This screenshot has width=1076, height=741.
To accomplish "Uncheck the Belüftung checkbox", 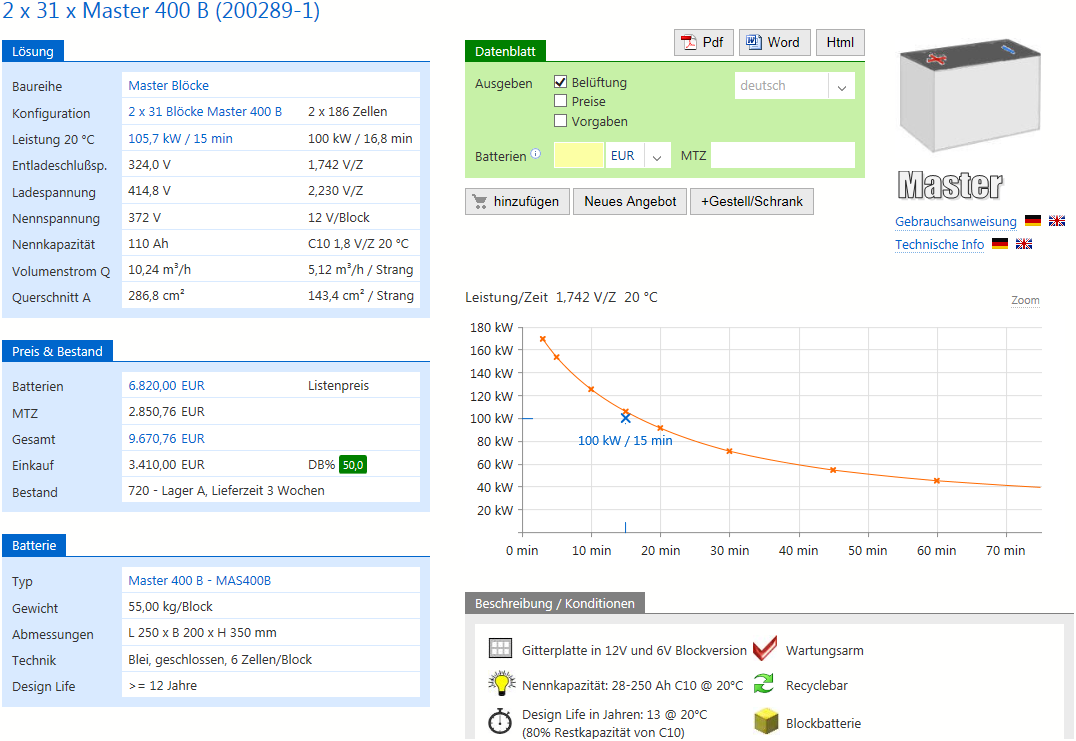I will point(561,82).
